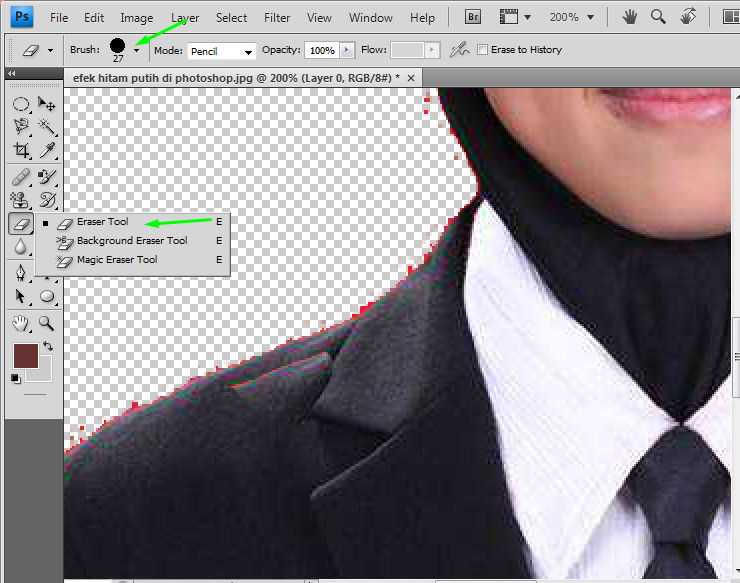Select the History Brush tool
This screenshot has height=583, width=740.
pos(47,200)
